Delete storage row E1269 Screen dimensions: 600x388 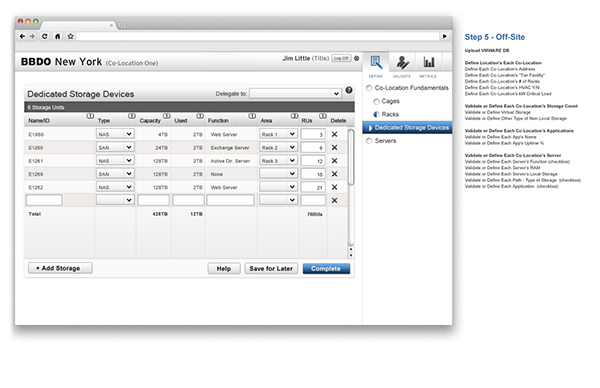tap(334, 174)
